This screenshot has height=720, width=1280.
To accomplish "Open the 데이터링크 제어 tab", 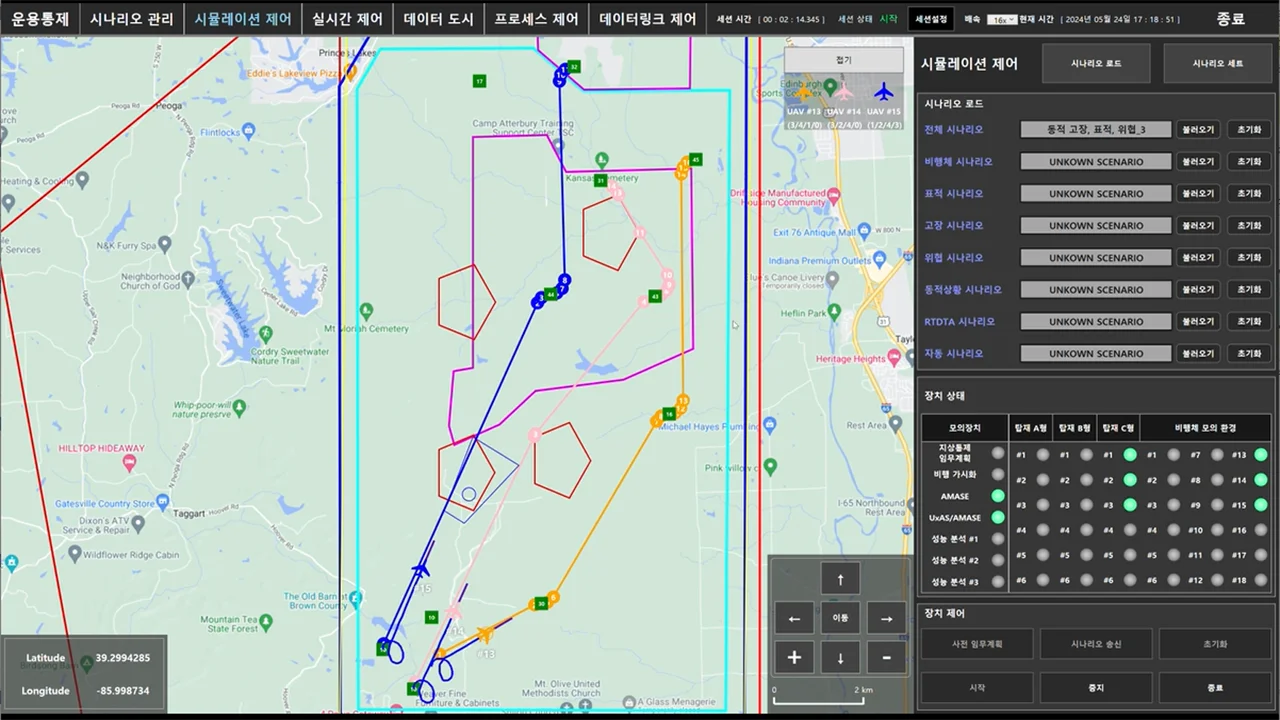I will point(647,19).
